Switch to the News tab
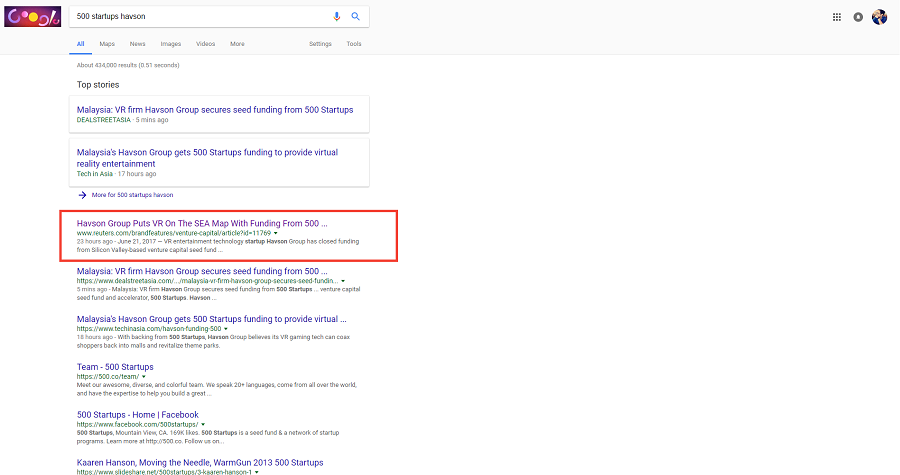 pyautogui.click(x=138, y=44)
